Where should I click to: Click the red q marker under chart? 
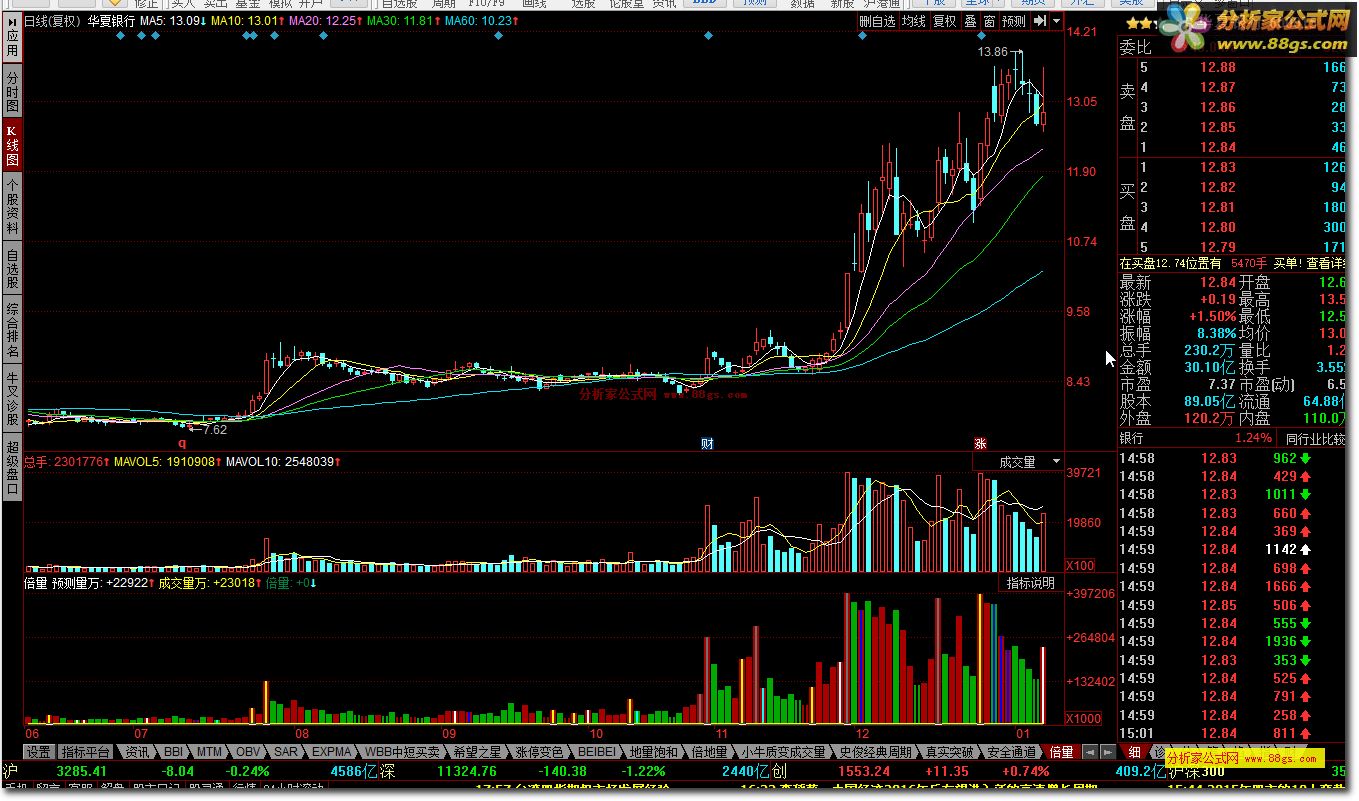(182, 441)
